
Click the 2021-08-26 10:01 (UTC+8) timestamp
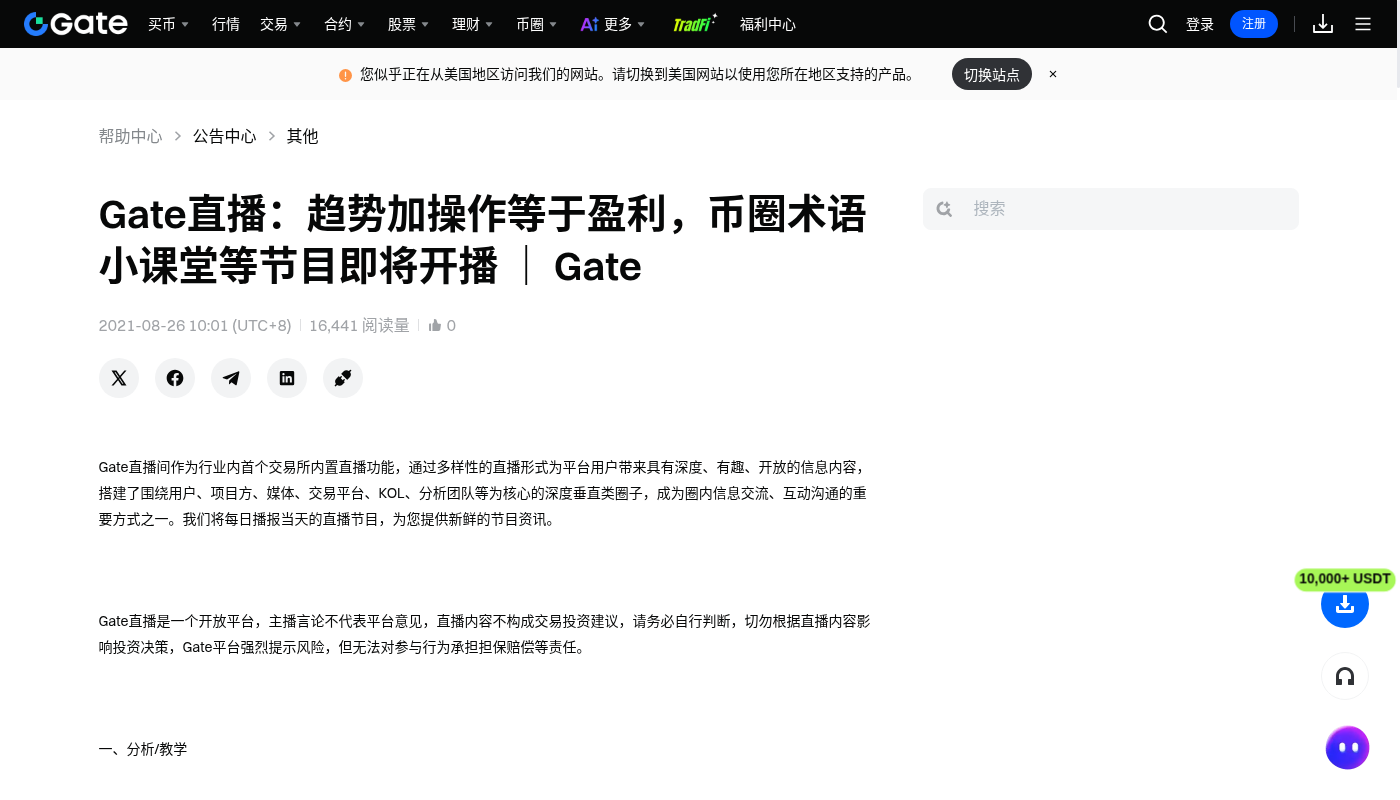coord(195,325)
